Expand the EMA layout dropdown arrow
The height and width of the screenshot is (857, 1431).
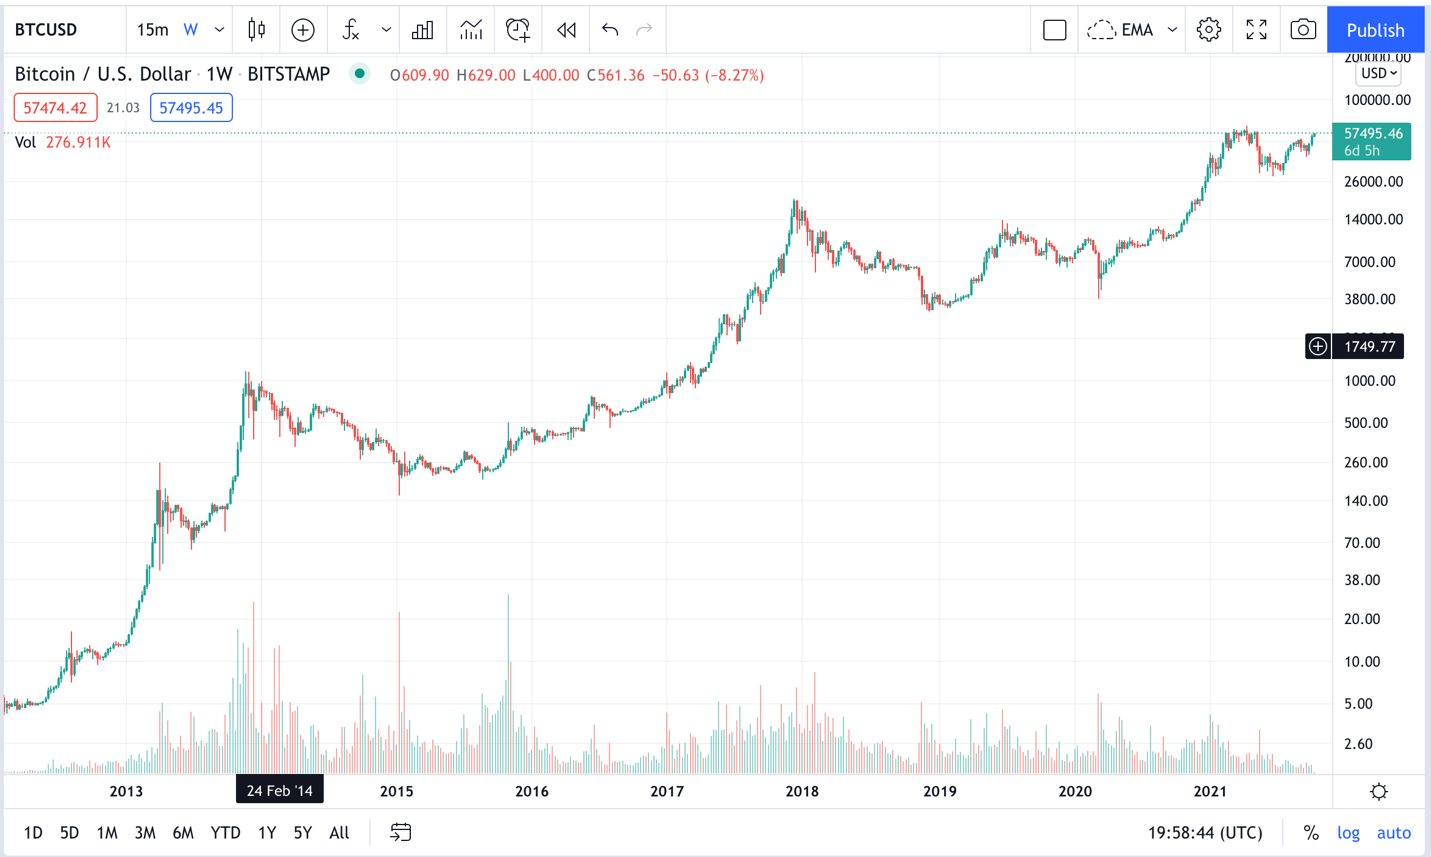click(x=1173, y=30)
